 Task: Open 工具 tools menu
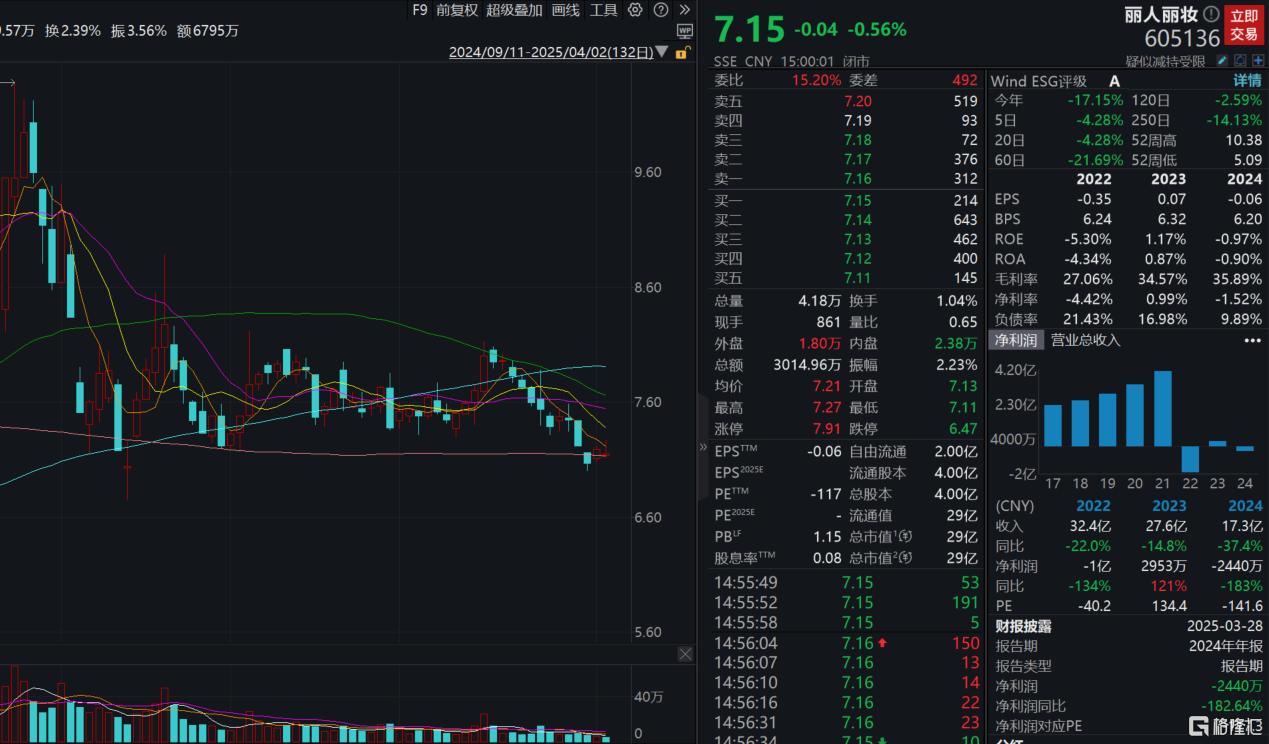(604, 10)
